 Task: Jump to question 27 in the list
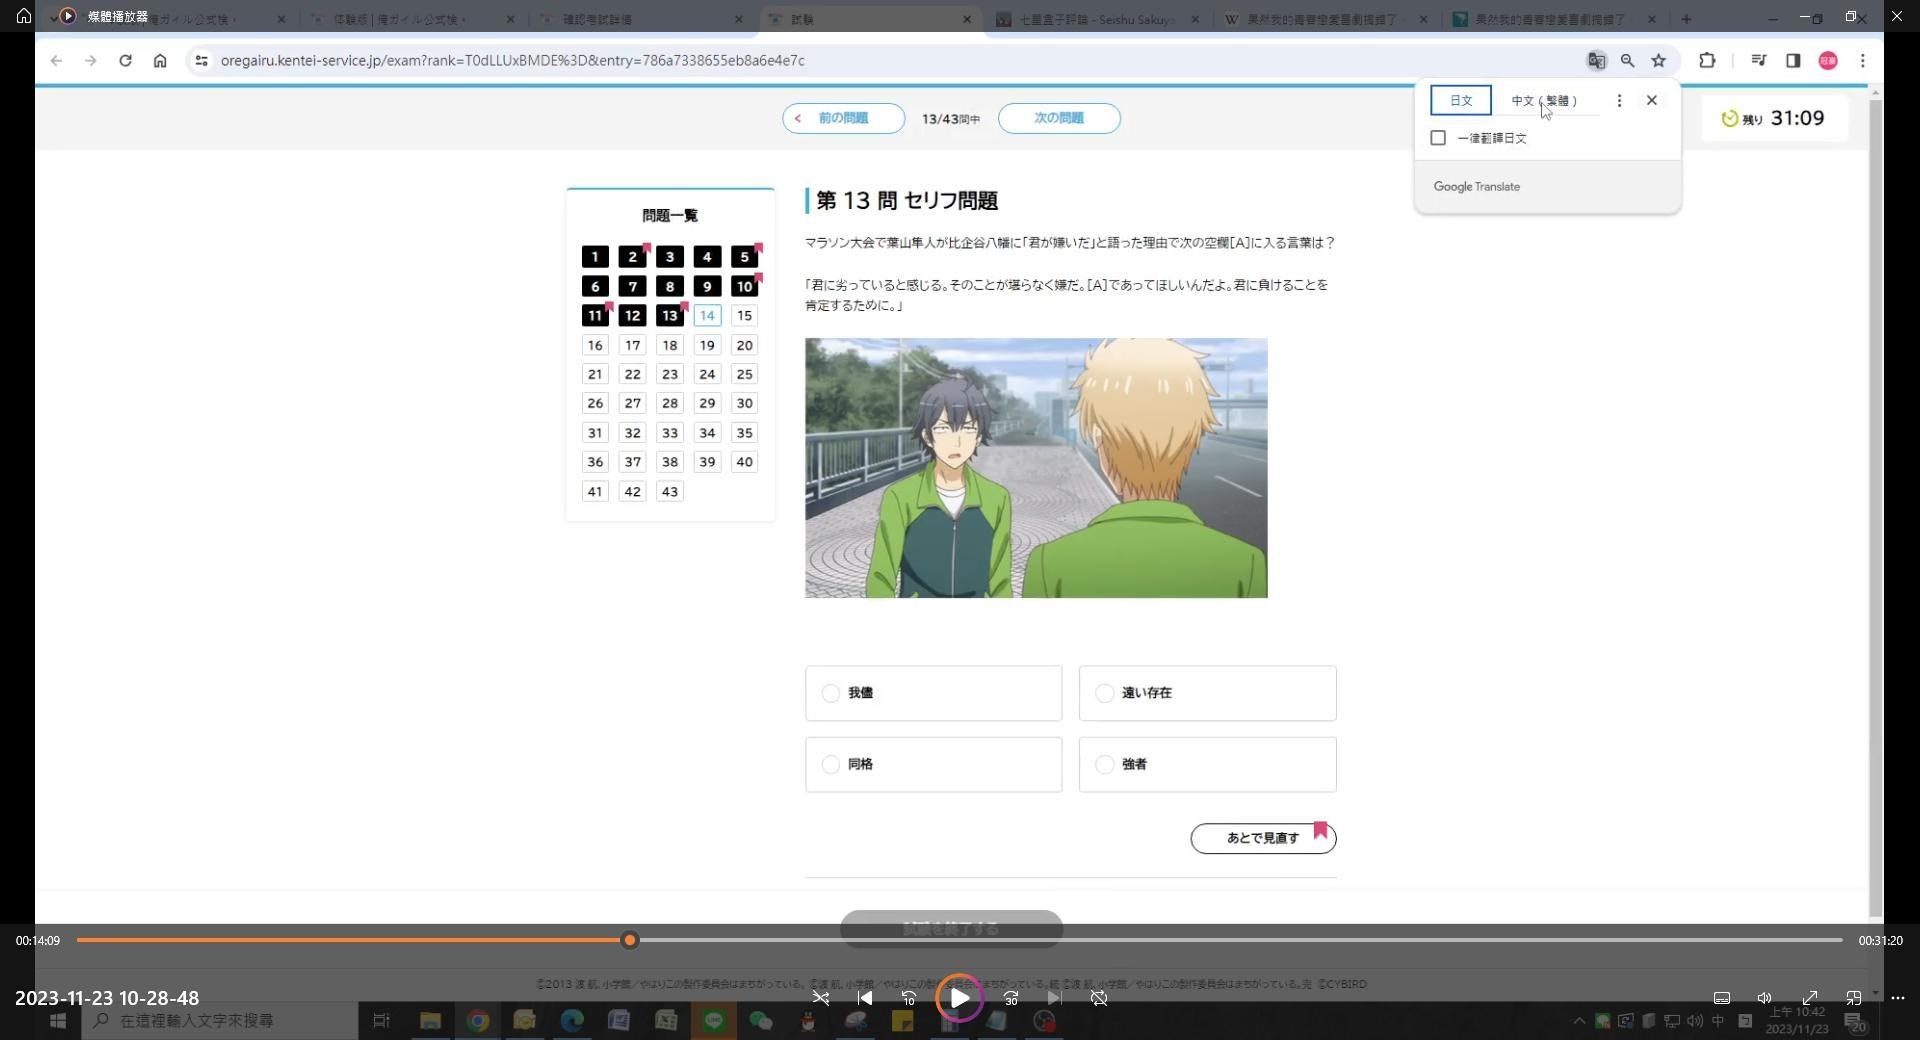pos(632,404)
